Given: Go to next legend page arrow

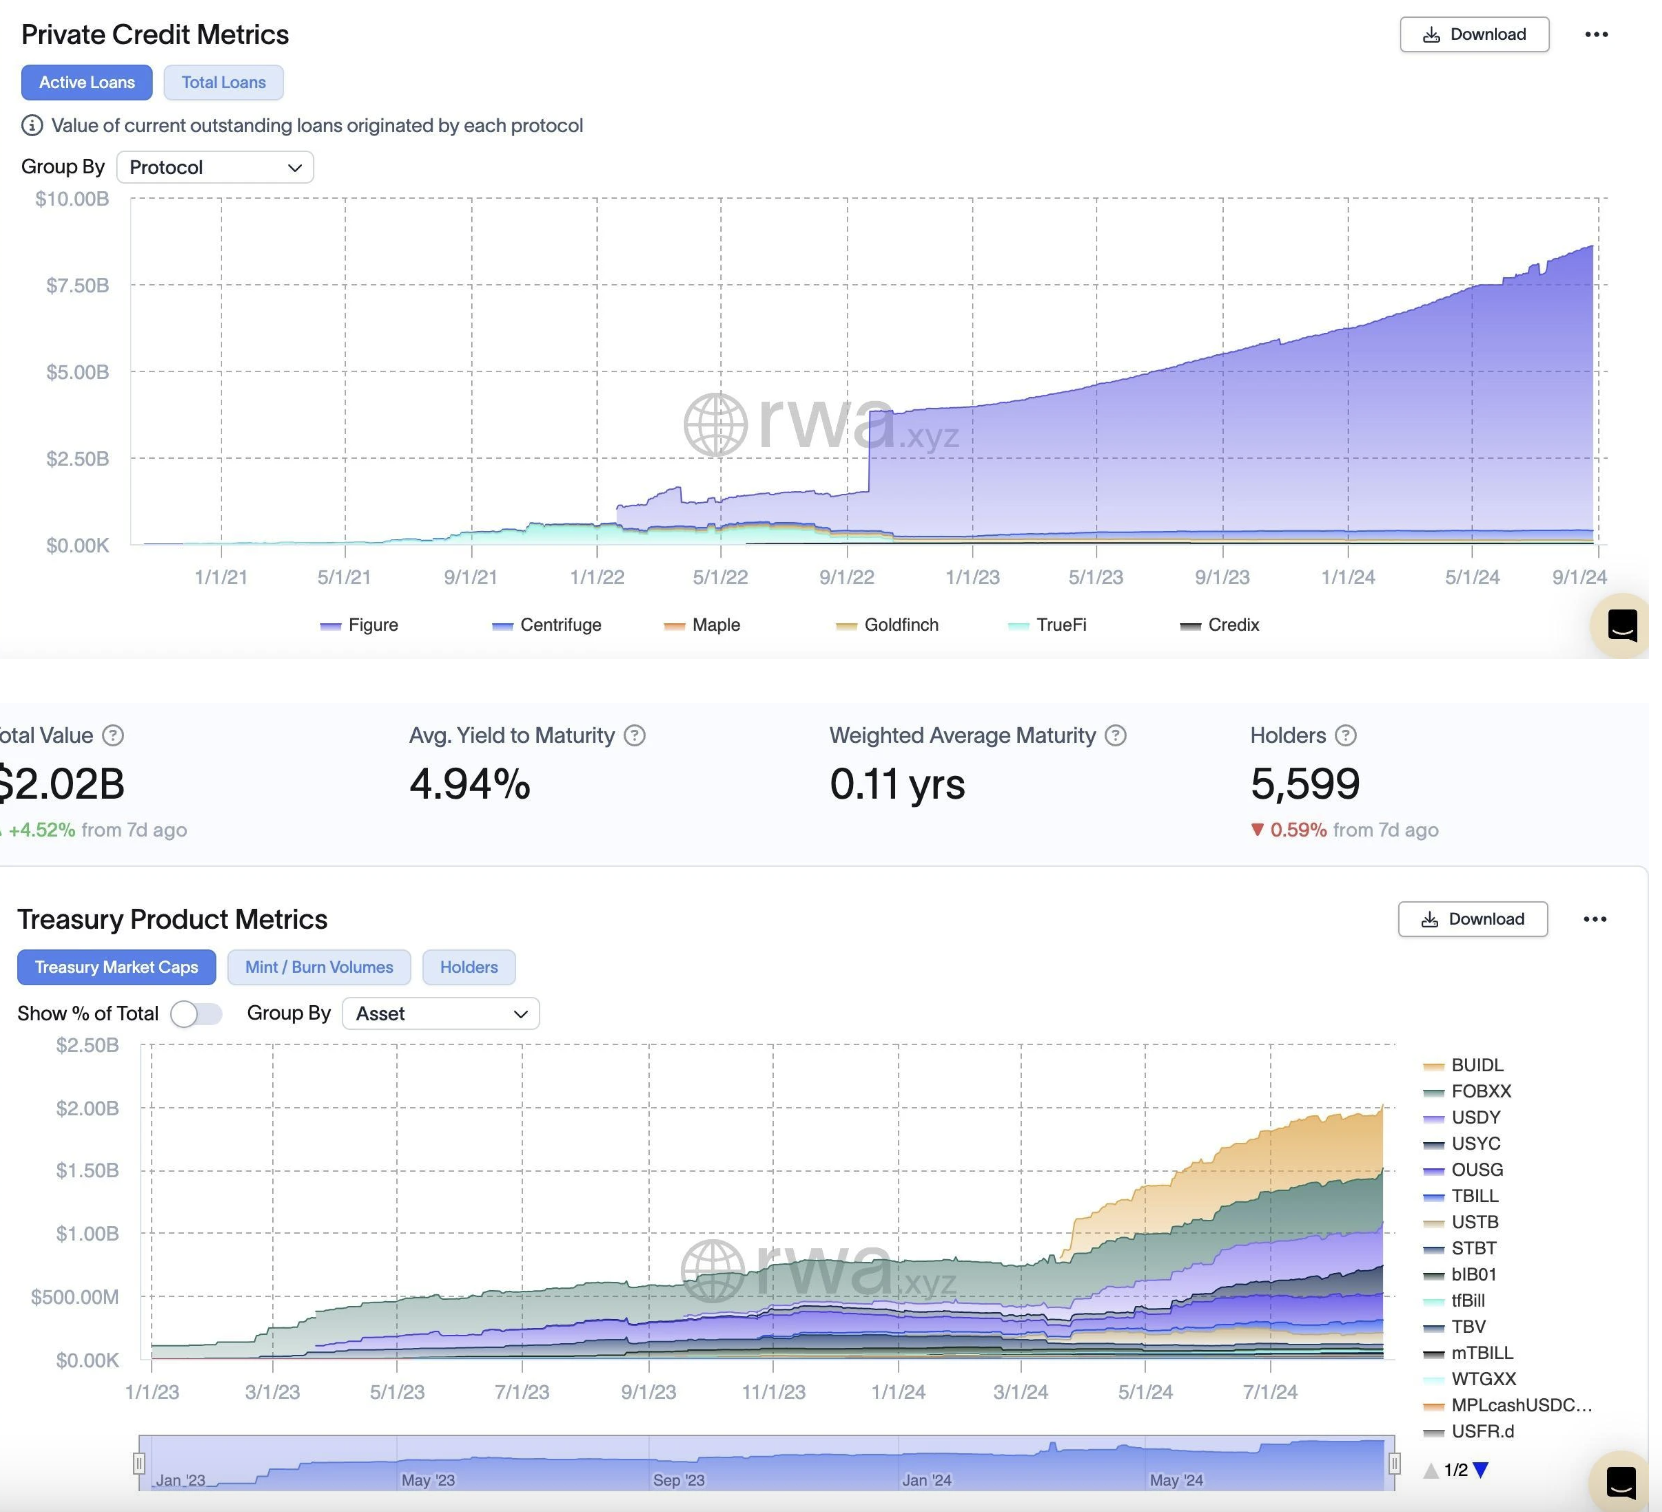Looking at the screenshot, I should (1481, 1470).
